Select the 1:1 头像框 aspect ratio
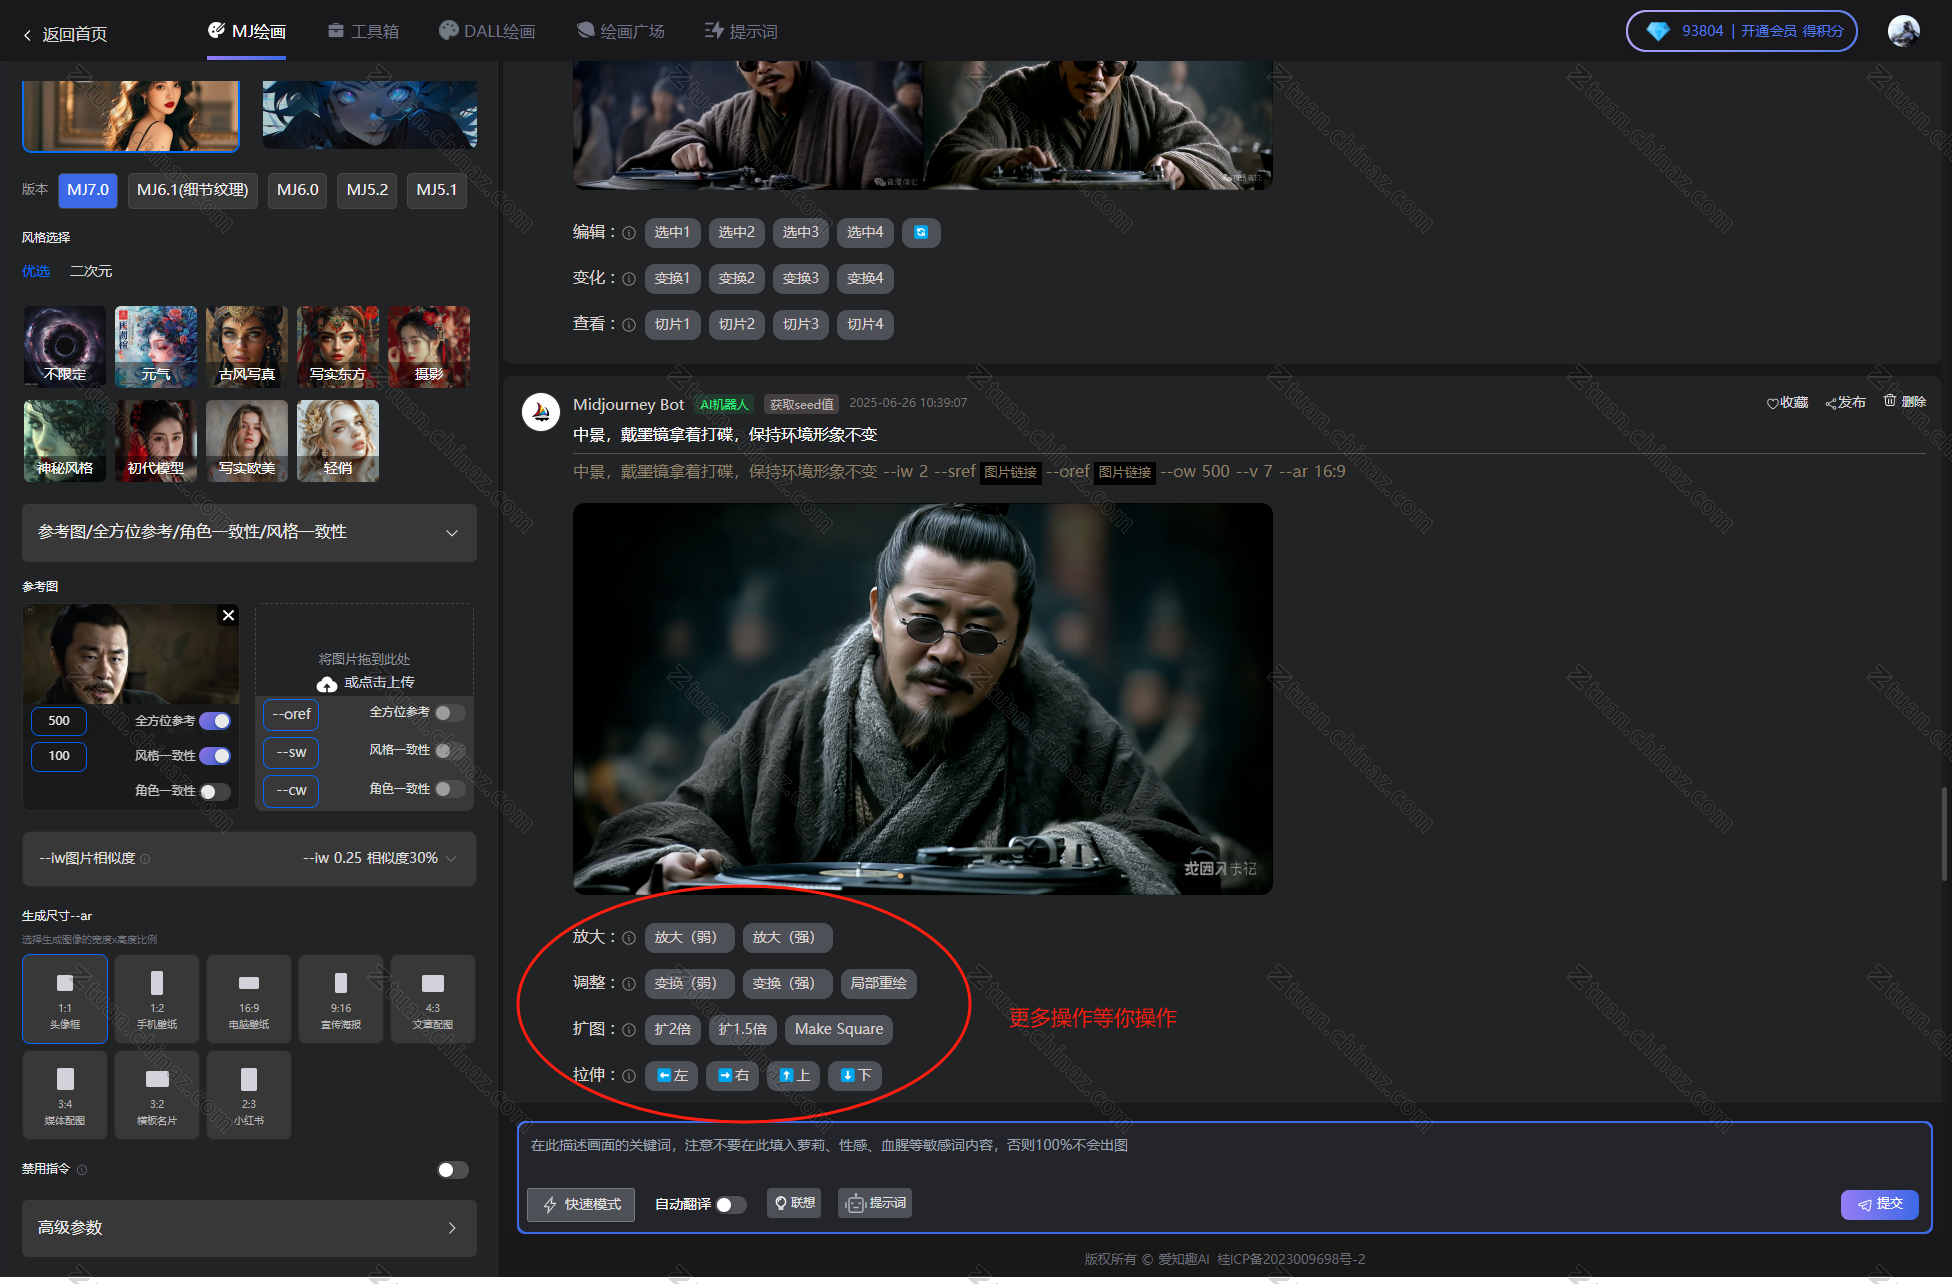This screenshot has height=1284, width=1952. pyautogui.click(x=65, y=999)
